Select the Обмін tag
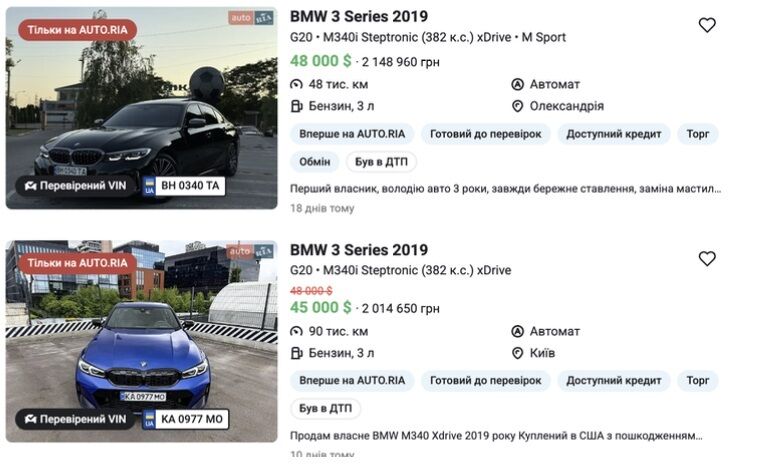The image size is (758, 464). point(315,161)
